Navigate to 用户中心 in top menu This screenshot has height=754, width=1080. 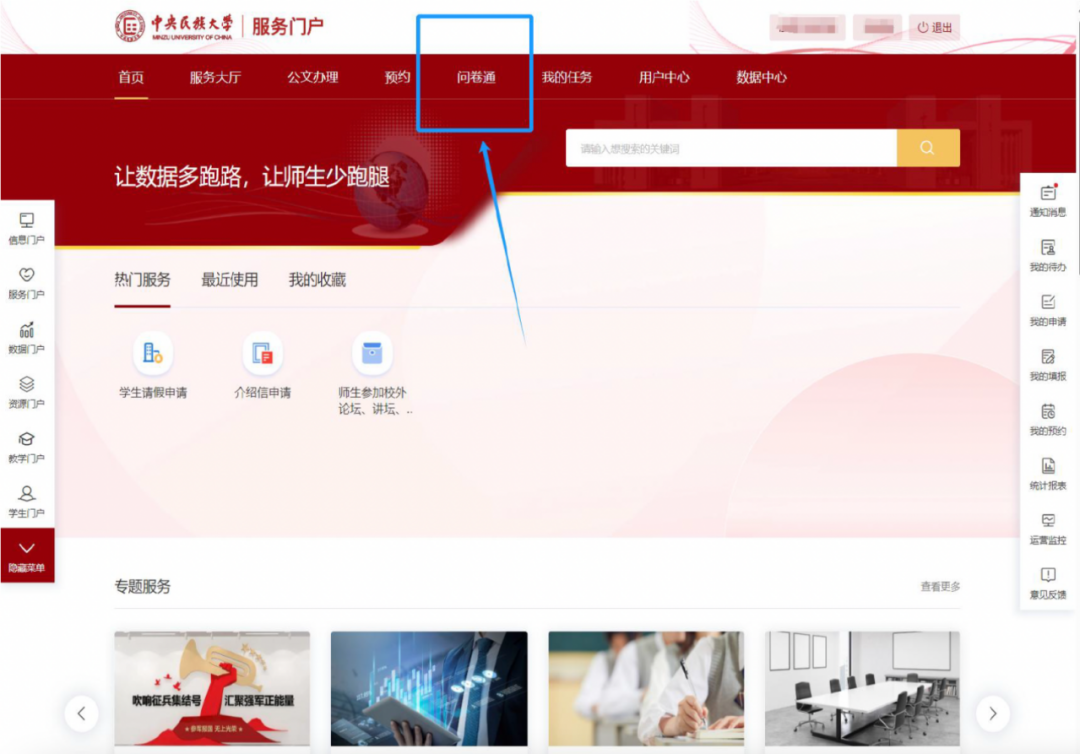click(663, 76)
